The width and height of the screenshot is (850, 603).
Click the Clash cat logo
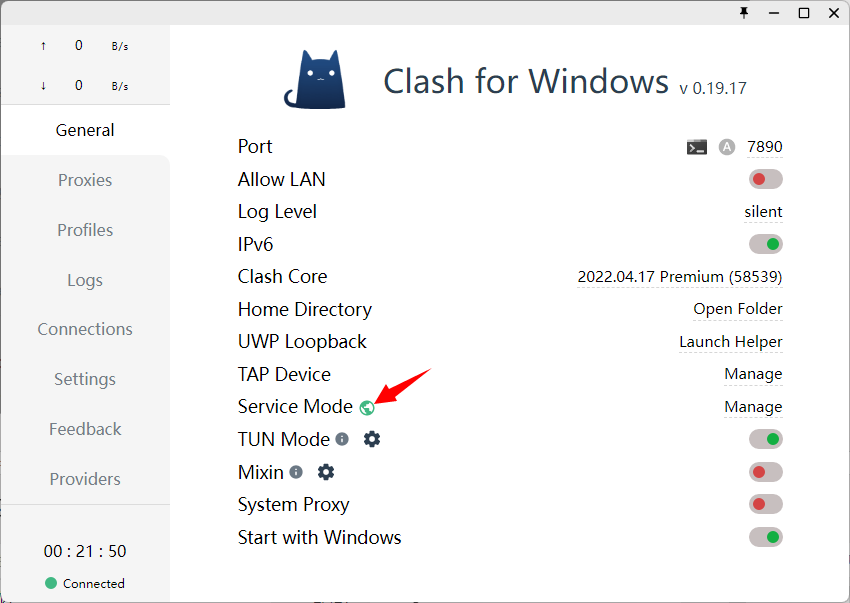[315, 80]
